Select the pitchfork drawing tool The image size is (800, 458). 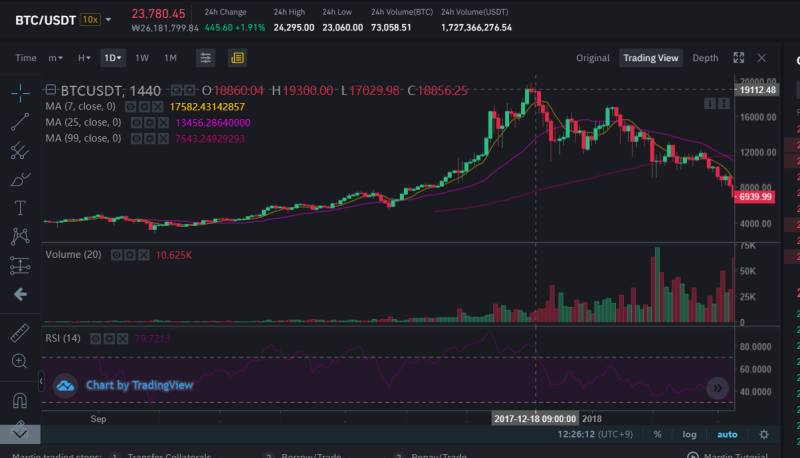(x=20, y=150)
